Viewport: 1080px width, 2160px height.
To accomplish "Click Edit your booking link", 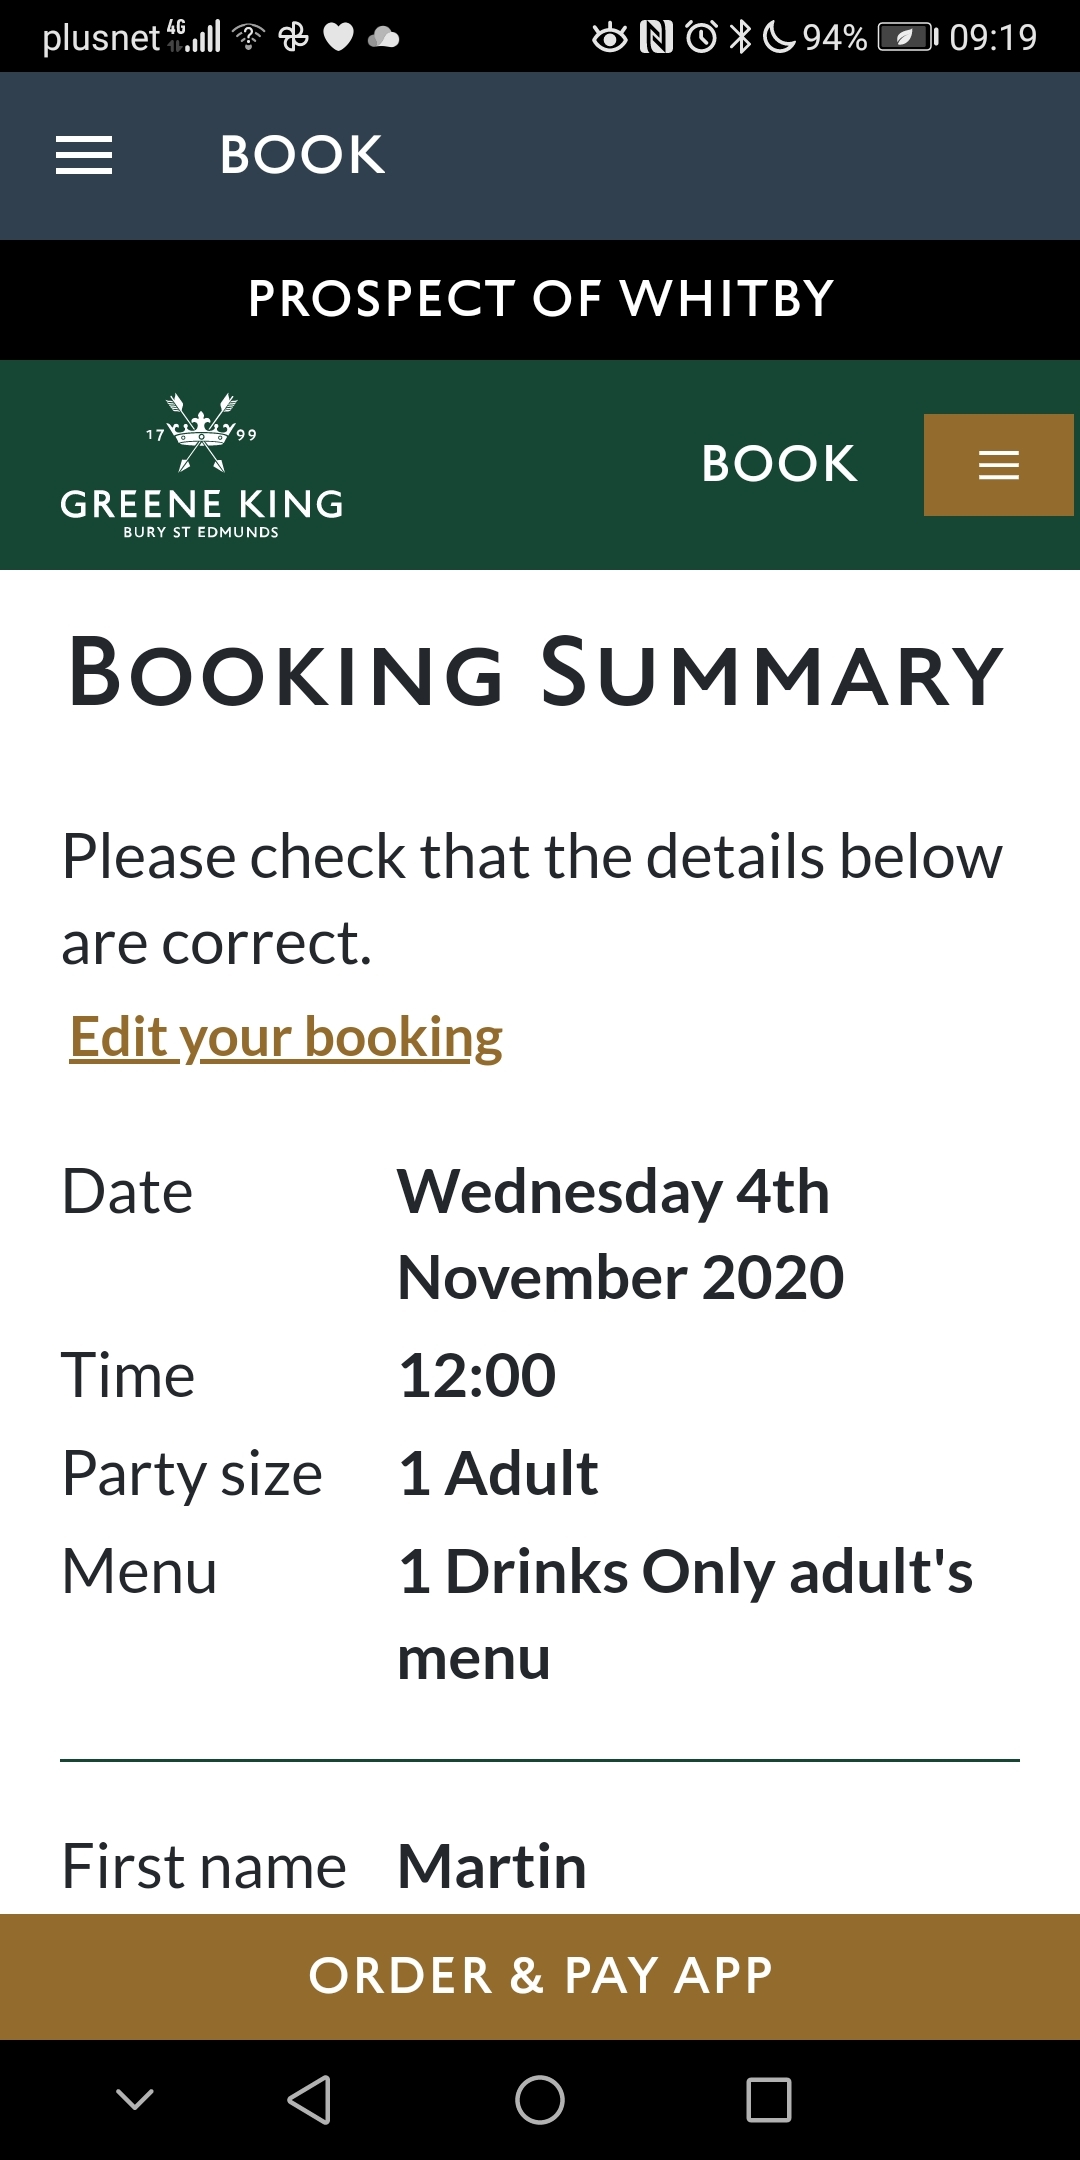I will click(286, 1037).
